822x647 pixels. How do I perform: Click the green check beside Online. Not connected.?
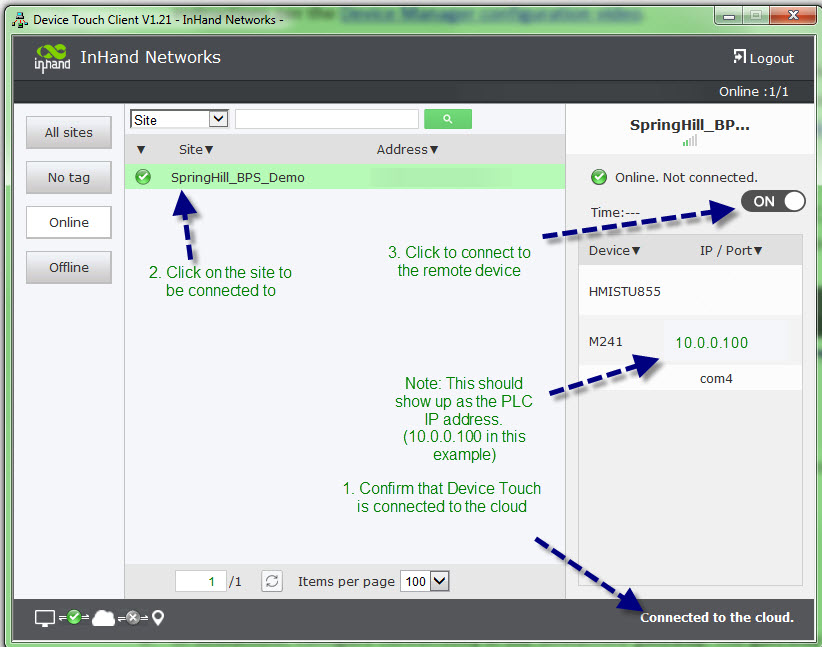599,177
